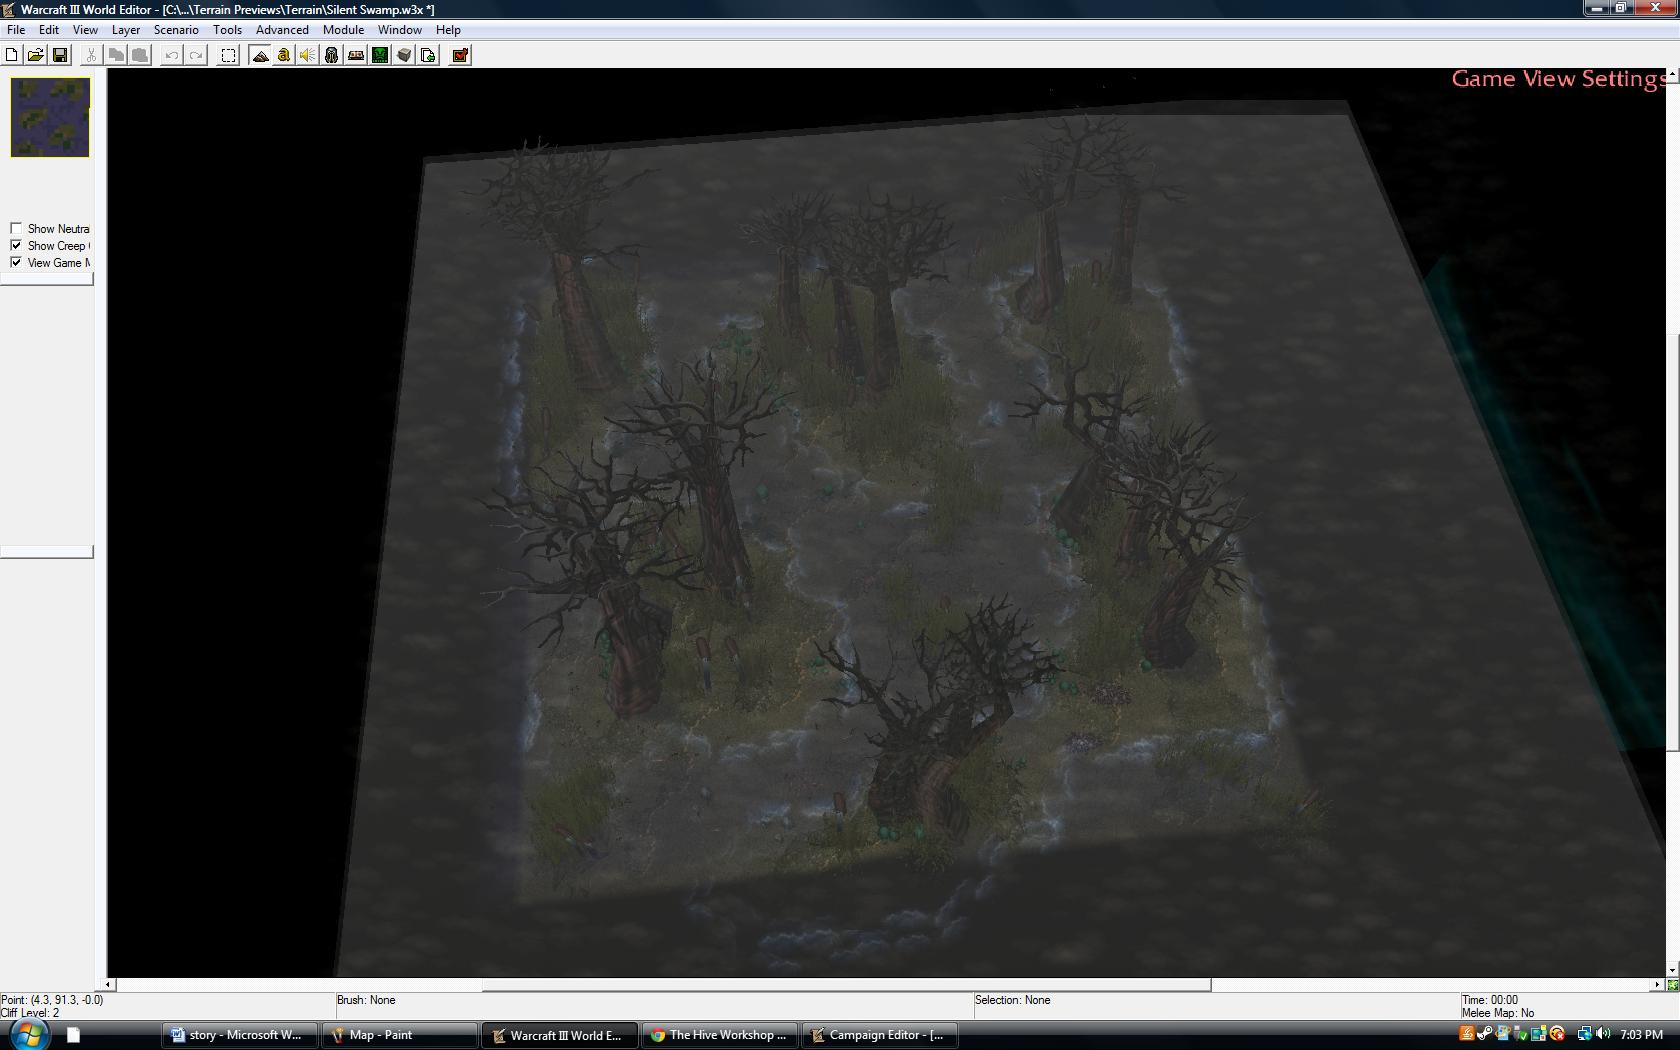Image resolution: width=1680 pixels, height=1050 pixels.
Task: Click the Steam tray icon
Action: 1486,1034
